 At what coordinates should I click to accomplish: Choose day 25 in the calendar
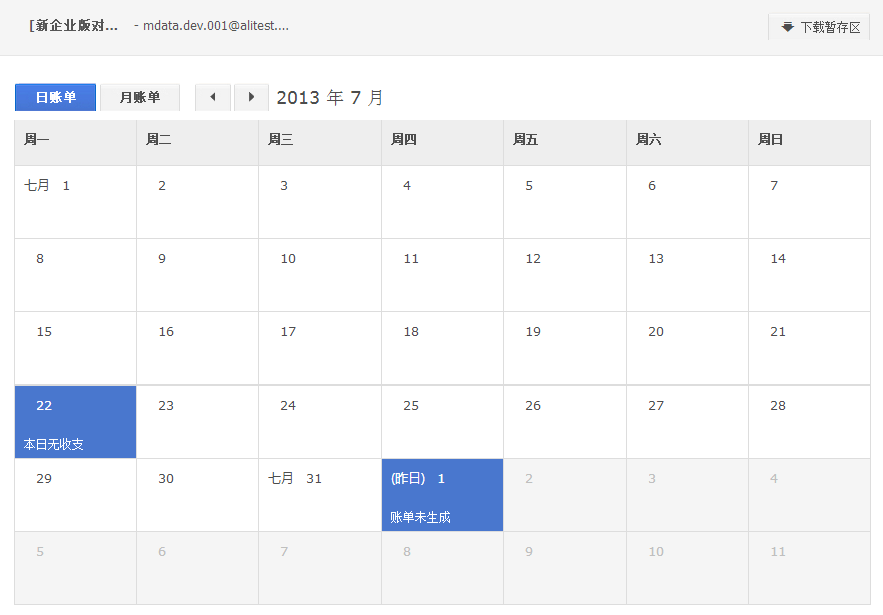pos(443,422)
